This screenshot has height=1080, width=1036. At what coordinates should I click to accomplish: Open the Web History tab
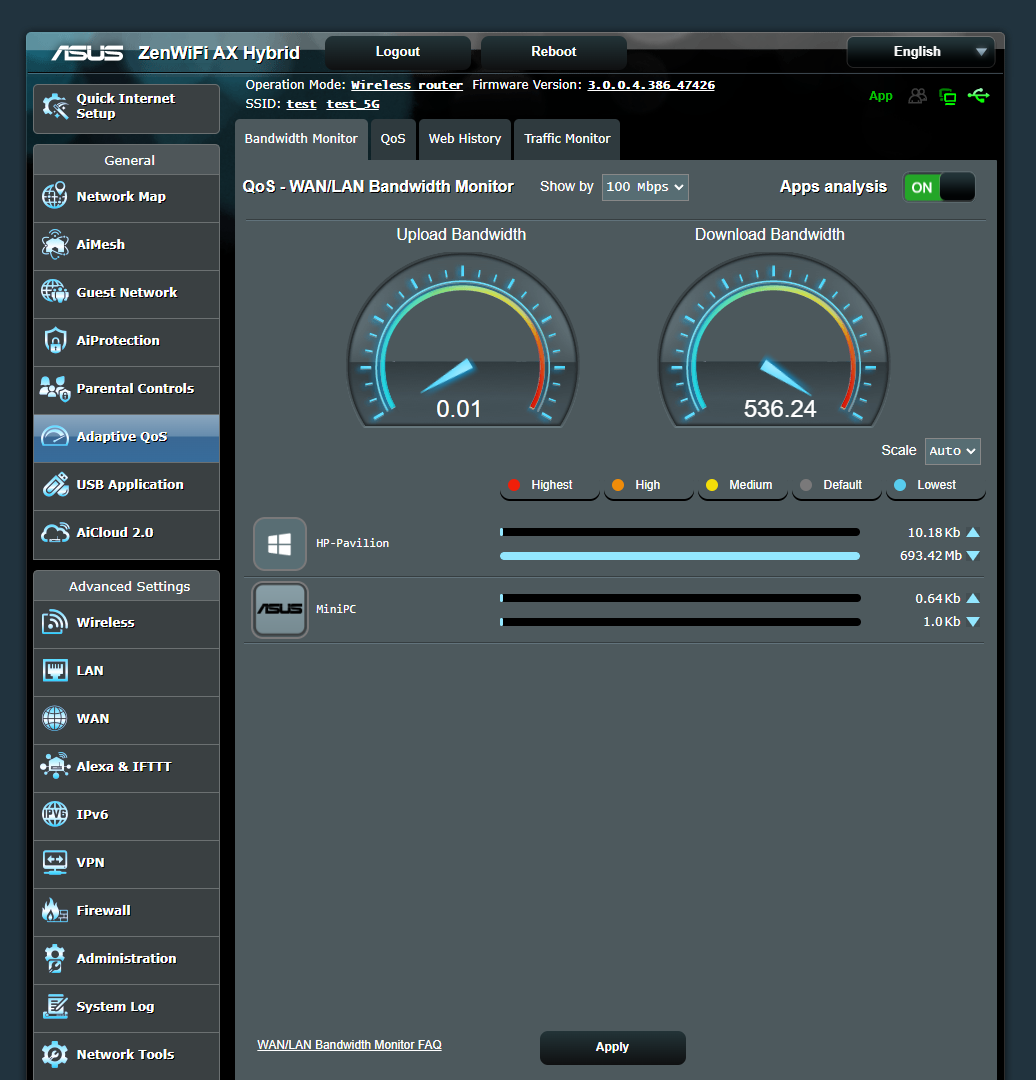point(464,139)
